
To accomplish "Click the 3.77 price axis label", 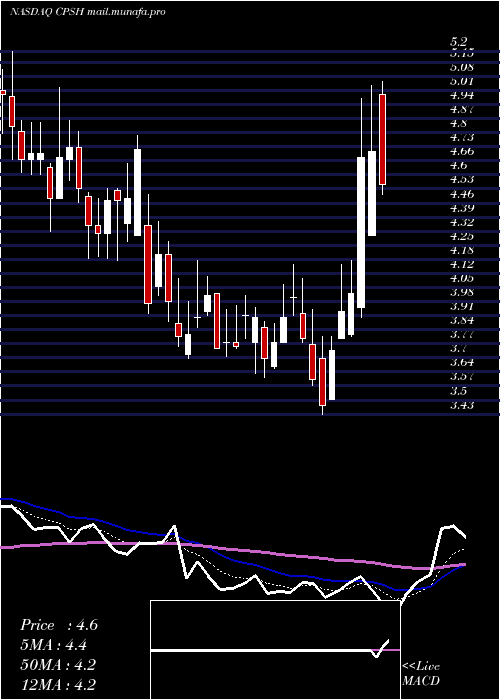I will [x=462, y=334].
